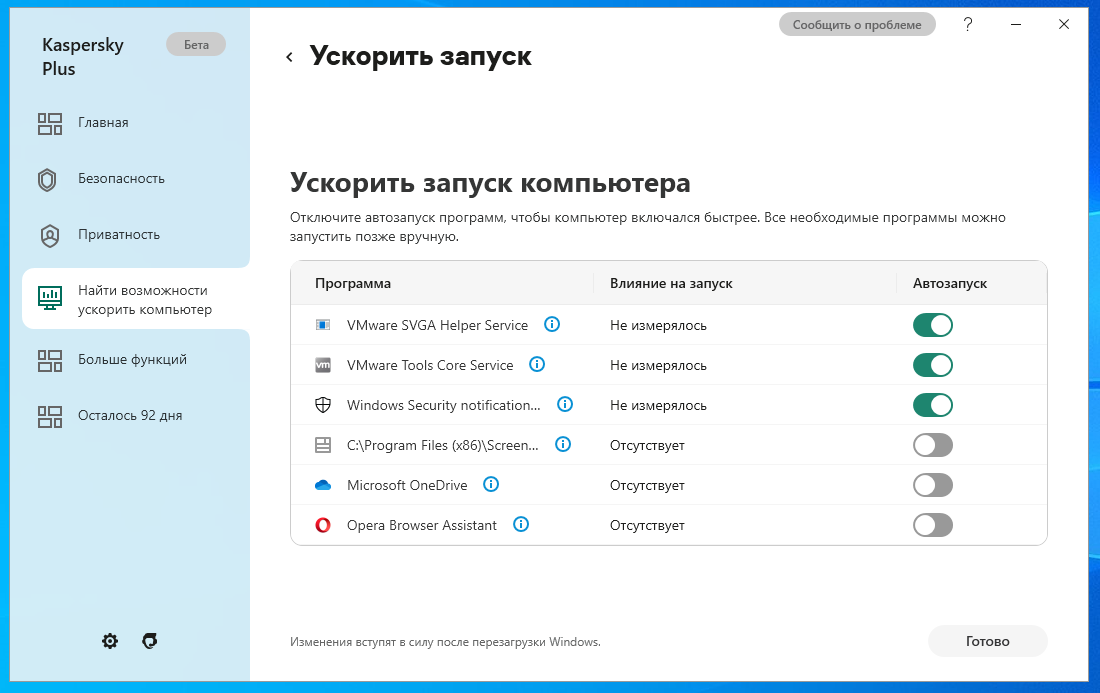Click the Windows Security shield program icon
The height and width of the screenshot is (693, 1100).
pos(323,405)
